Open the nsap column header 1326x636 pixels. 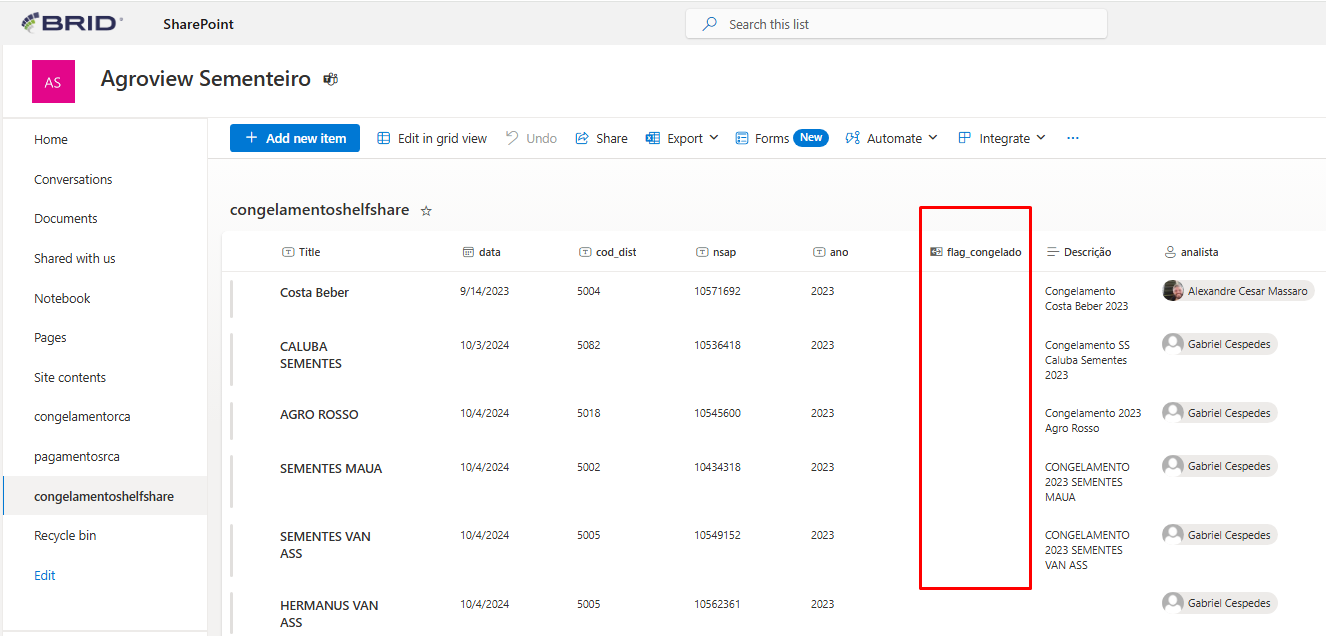[715, 252]
